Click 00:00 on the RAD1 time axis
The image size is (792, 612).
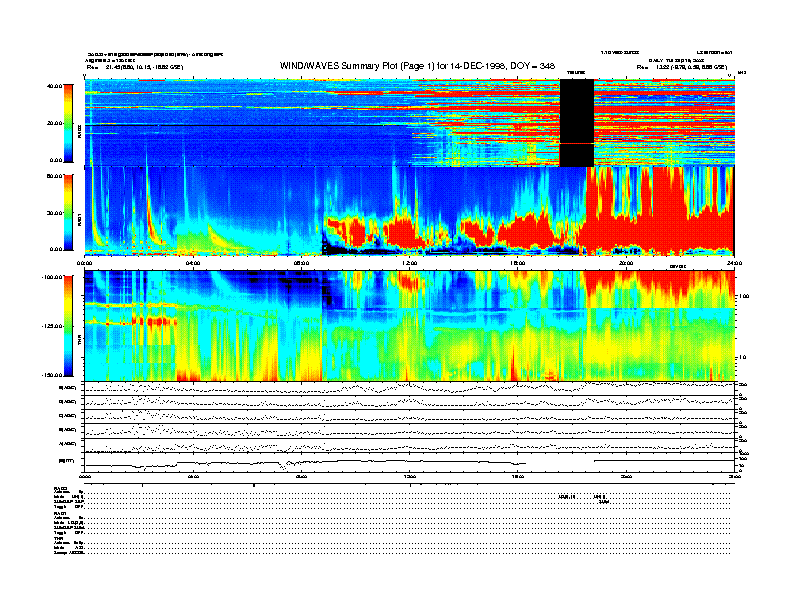pyautogui.click(x=84, y=263)
